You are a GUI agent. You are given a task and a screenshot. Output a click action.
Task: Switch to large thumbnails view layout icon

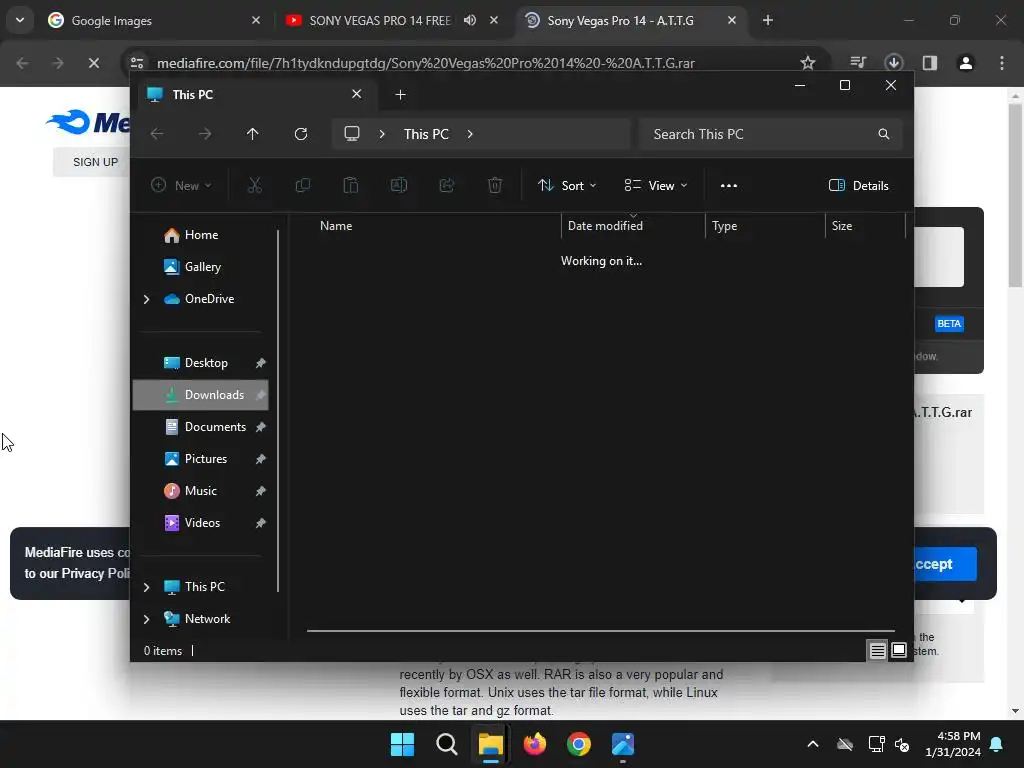point(899,650)
